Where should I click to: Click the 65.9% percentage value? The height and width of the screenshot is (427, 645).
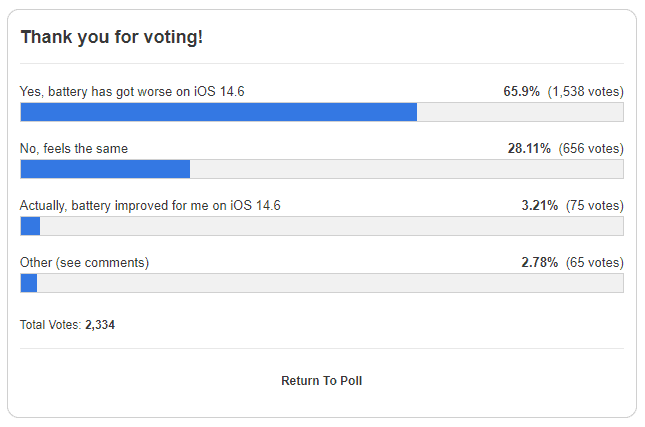point(521,91)
